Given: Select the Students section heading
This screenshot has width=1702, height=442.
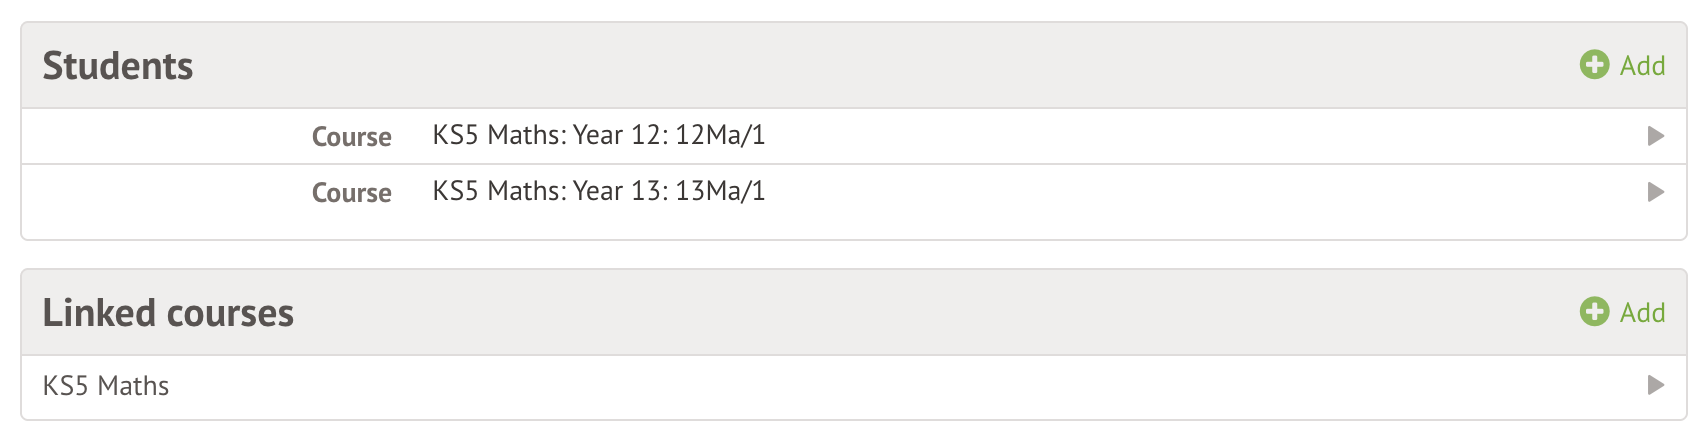Looking at the screenshot, I should point(118,66).
